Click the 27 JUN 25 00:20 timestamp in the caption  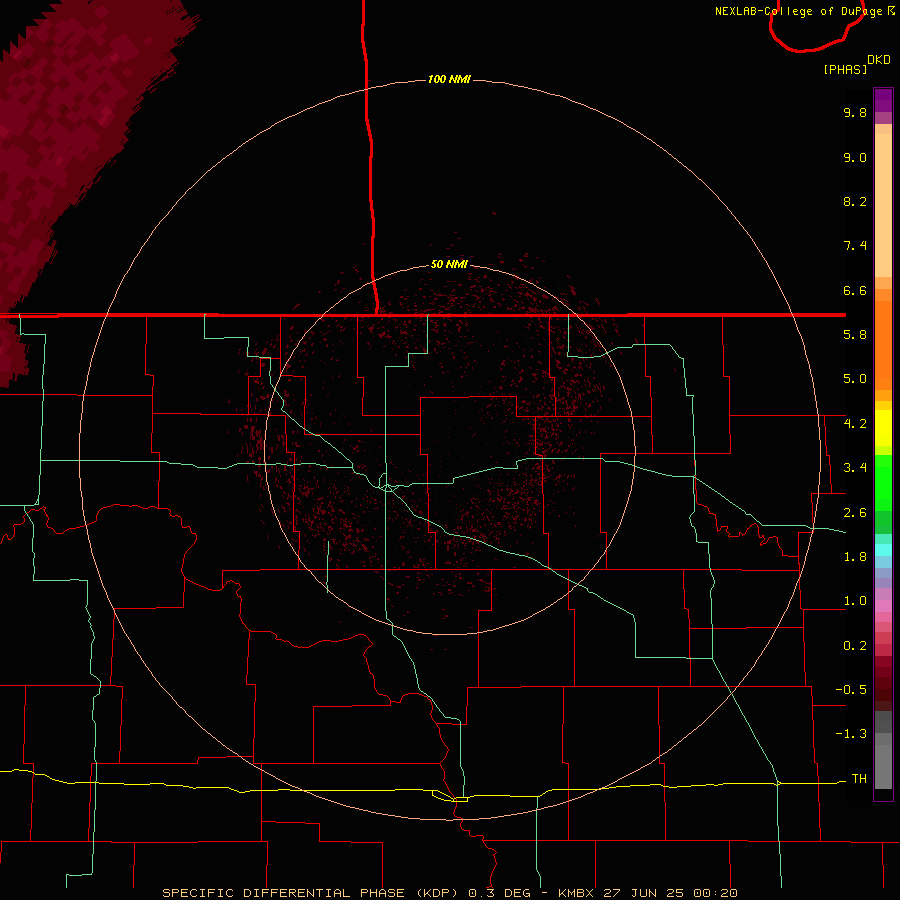[x=670, y=893]
